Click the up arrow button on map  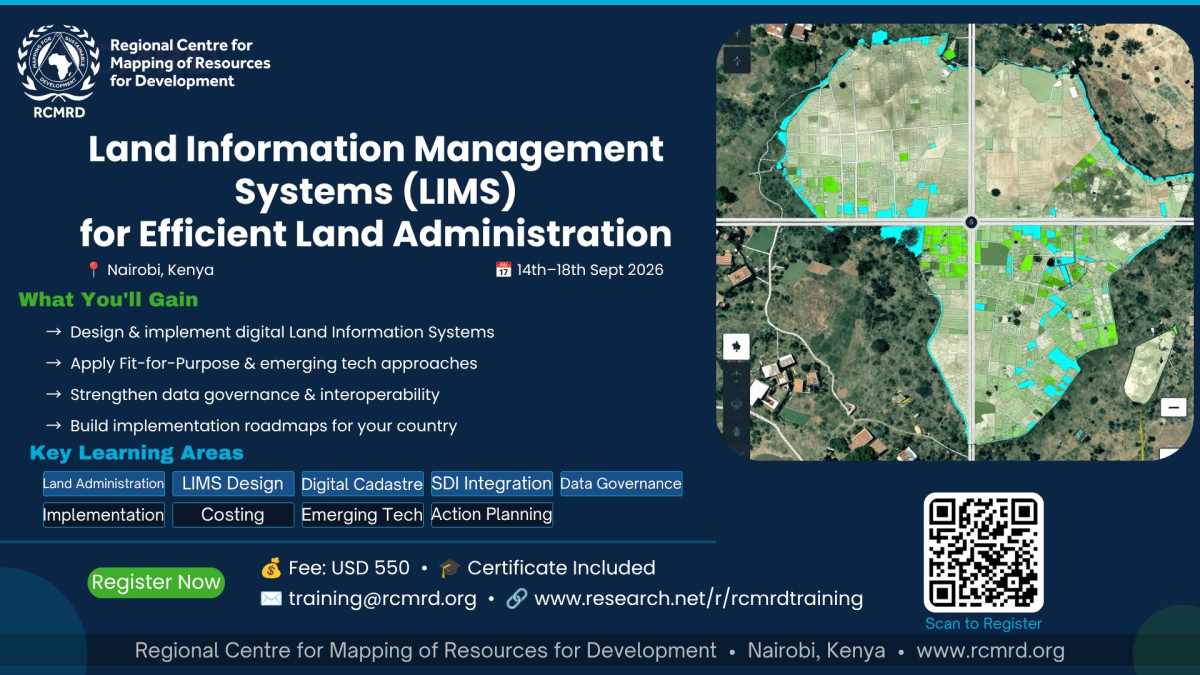click(737, 60)
